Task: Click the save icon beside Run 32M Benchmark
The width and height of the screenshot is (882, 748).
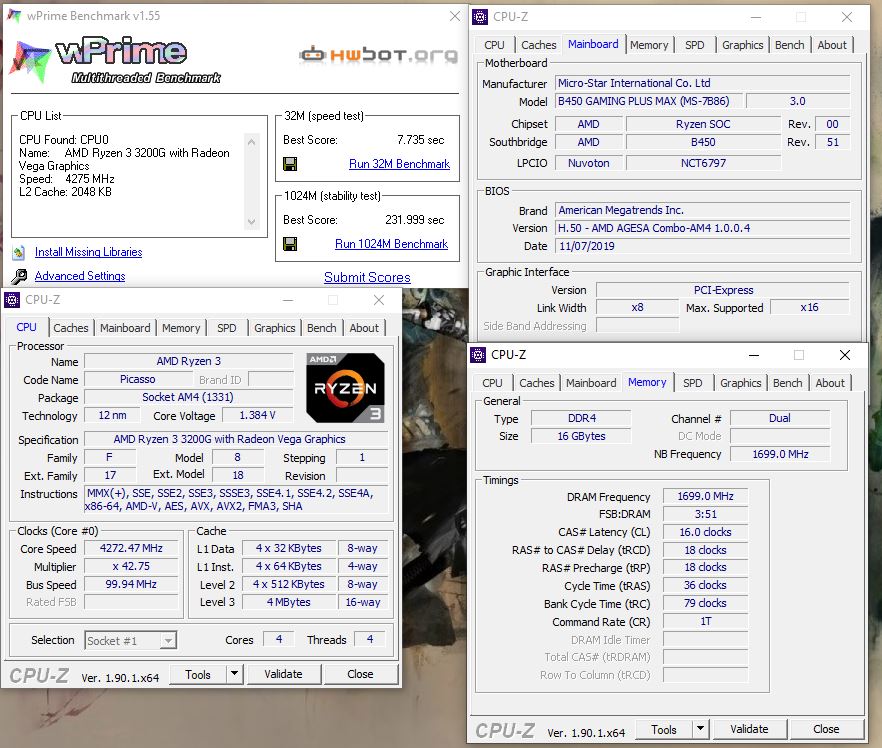Action: 290,164
